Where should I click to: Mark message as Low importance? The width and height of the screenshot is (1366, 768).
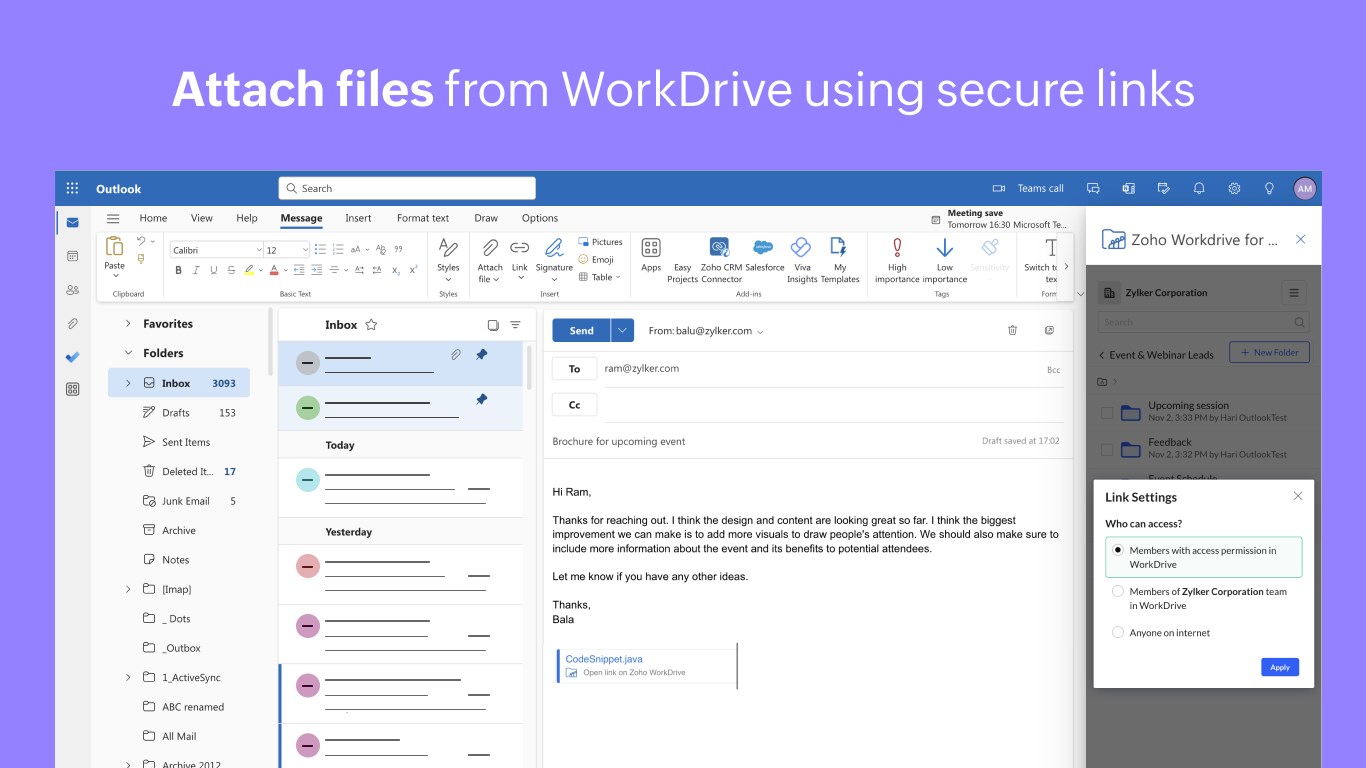(944, 260)
